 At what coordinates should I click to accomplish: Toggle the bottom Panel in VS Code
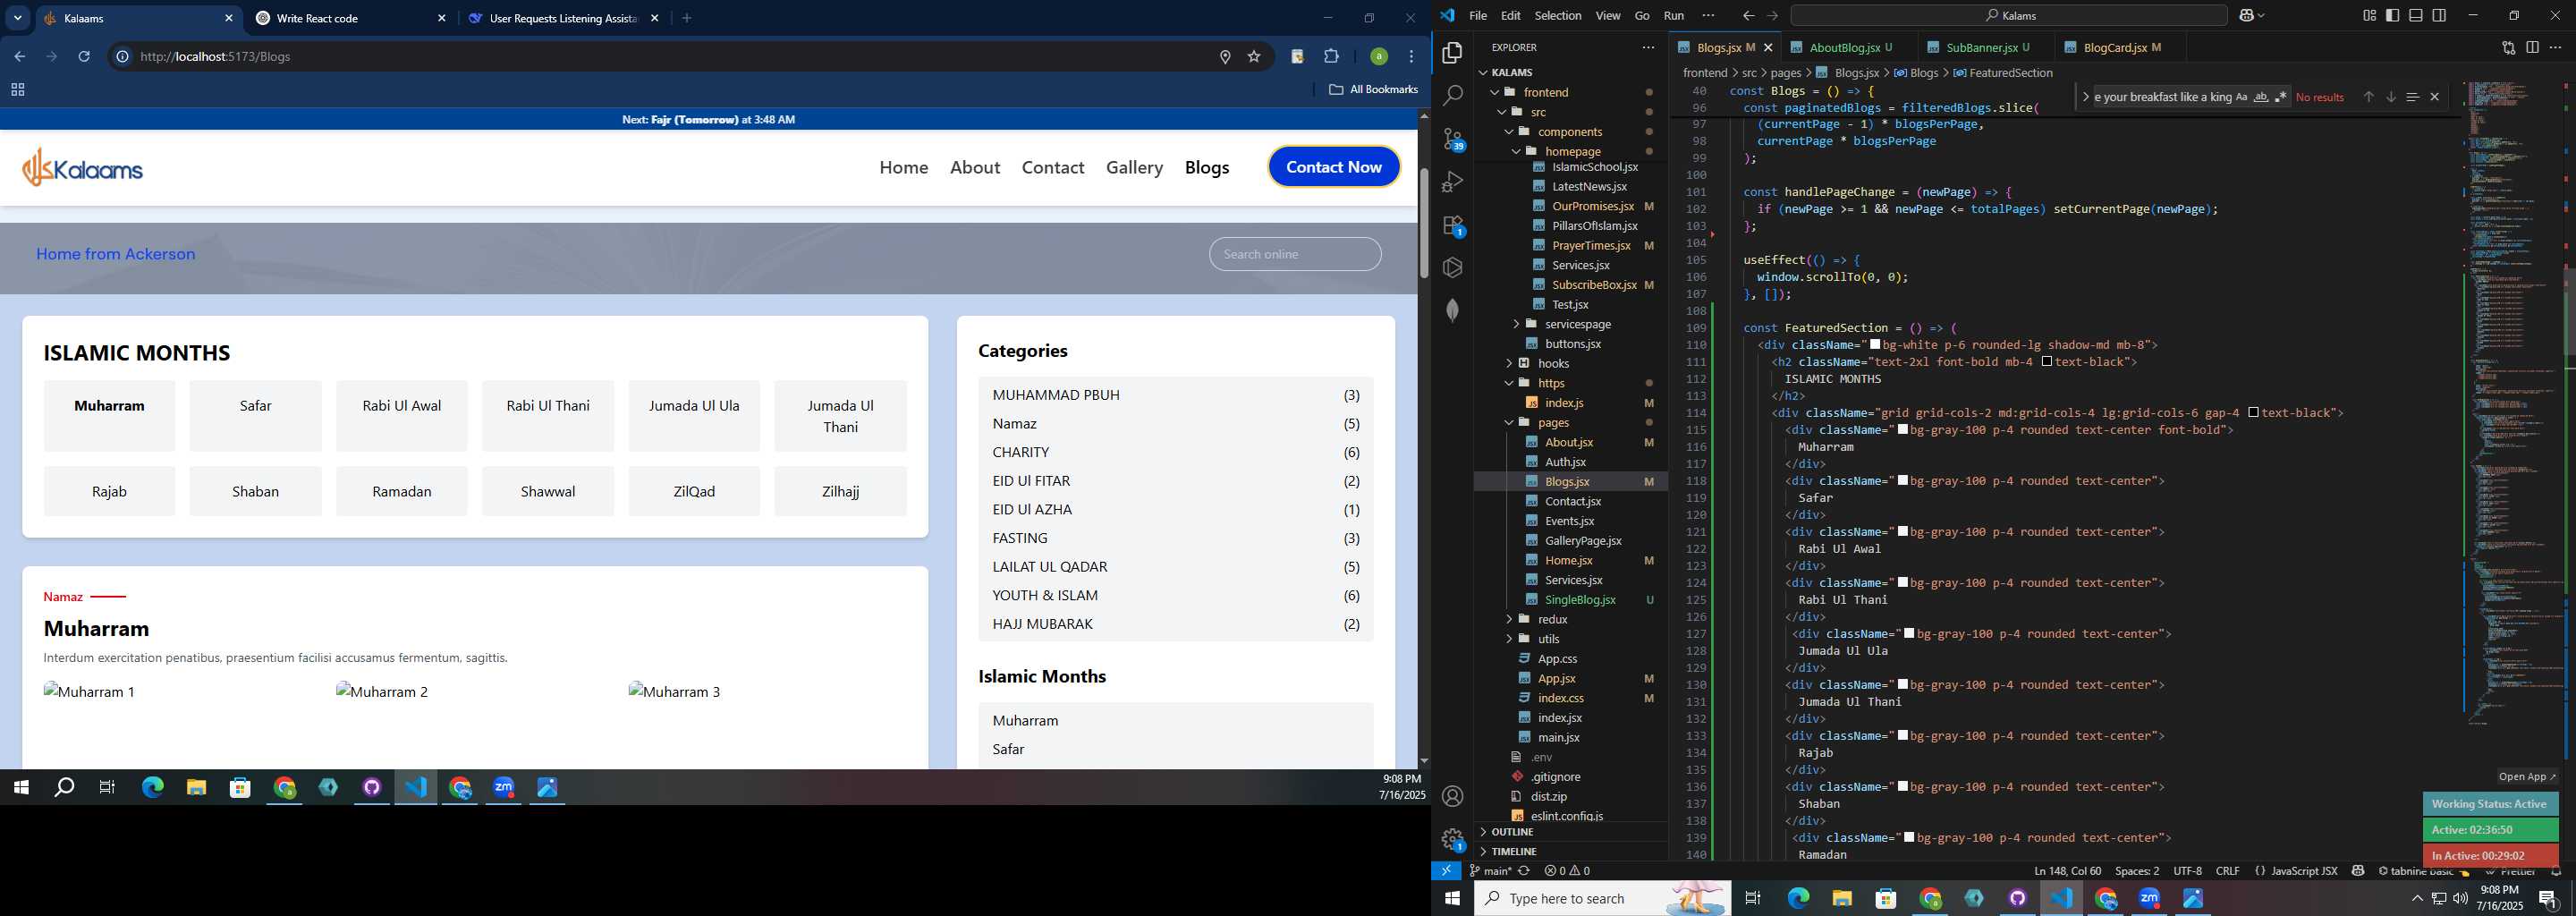tap(2416, 16)
